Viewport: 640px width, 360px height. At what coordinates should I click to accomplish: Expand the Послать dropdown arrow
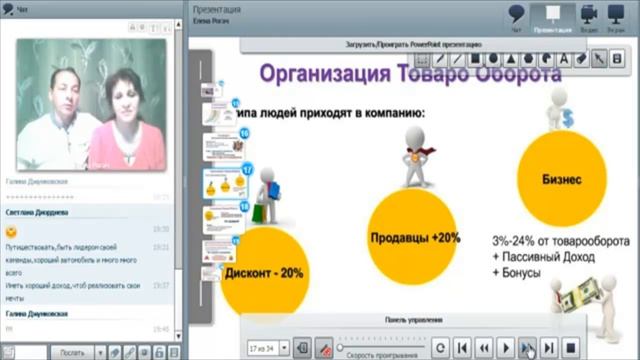click(x=100, y=352)
